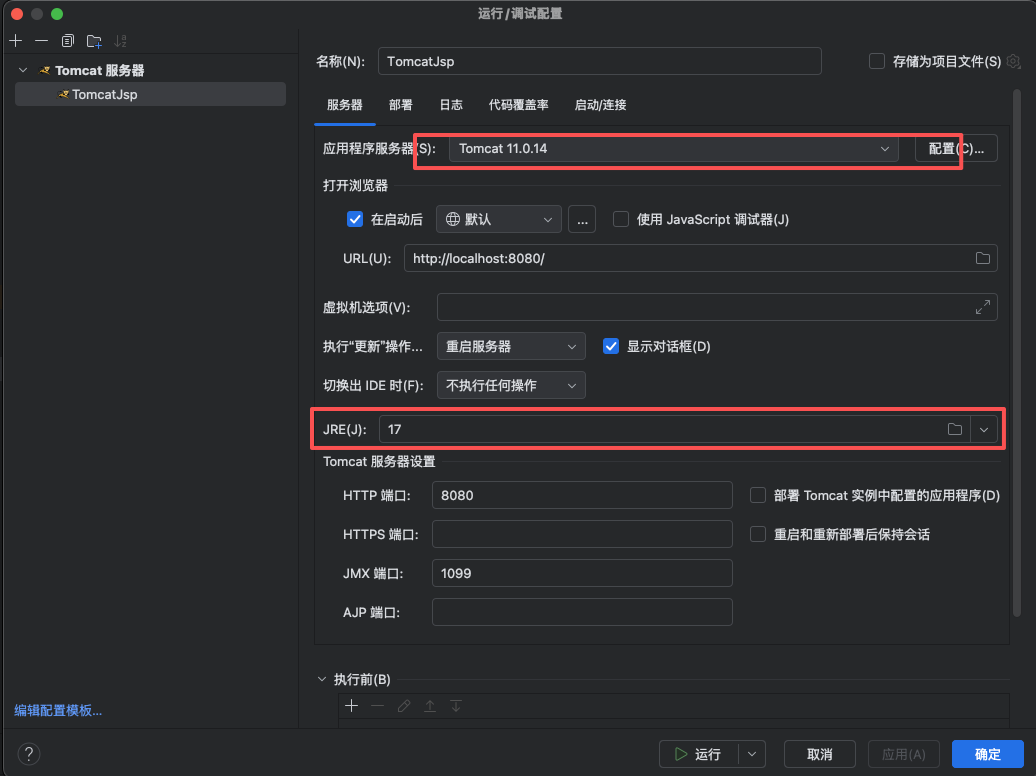
Task: Add a new run configuration
Action: click(16, 41)
